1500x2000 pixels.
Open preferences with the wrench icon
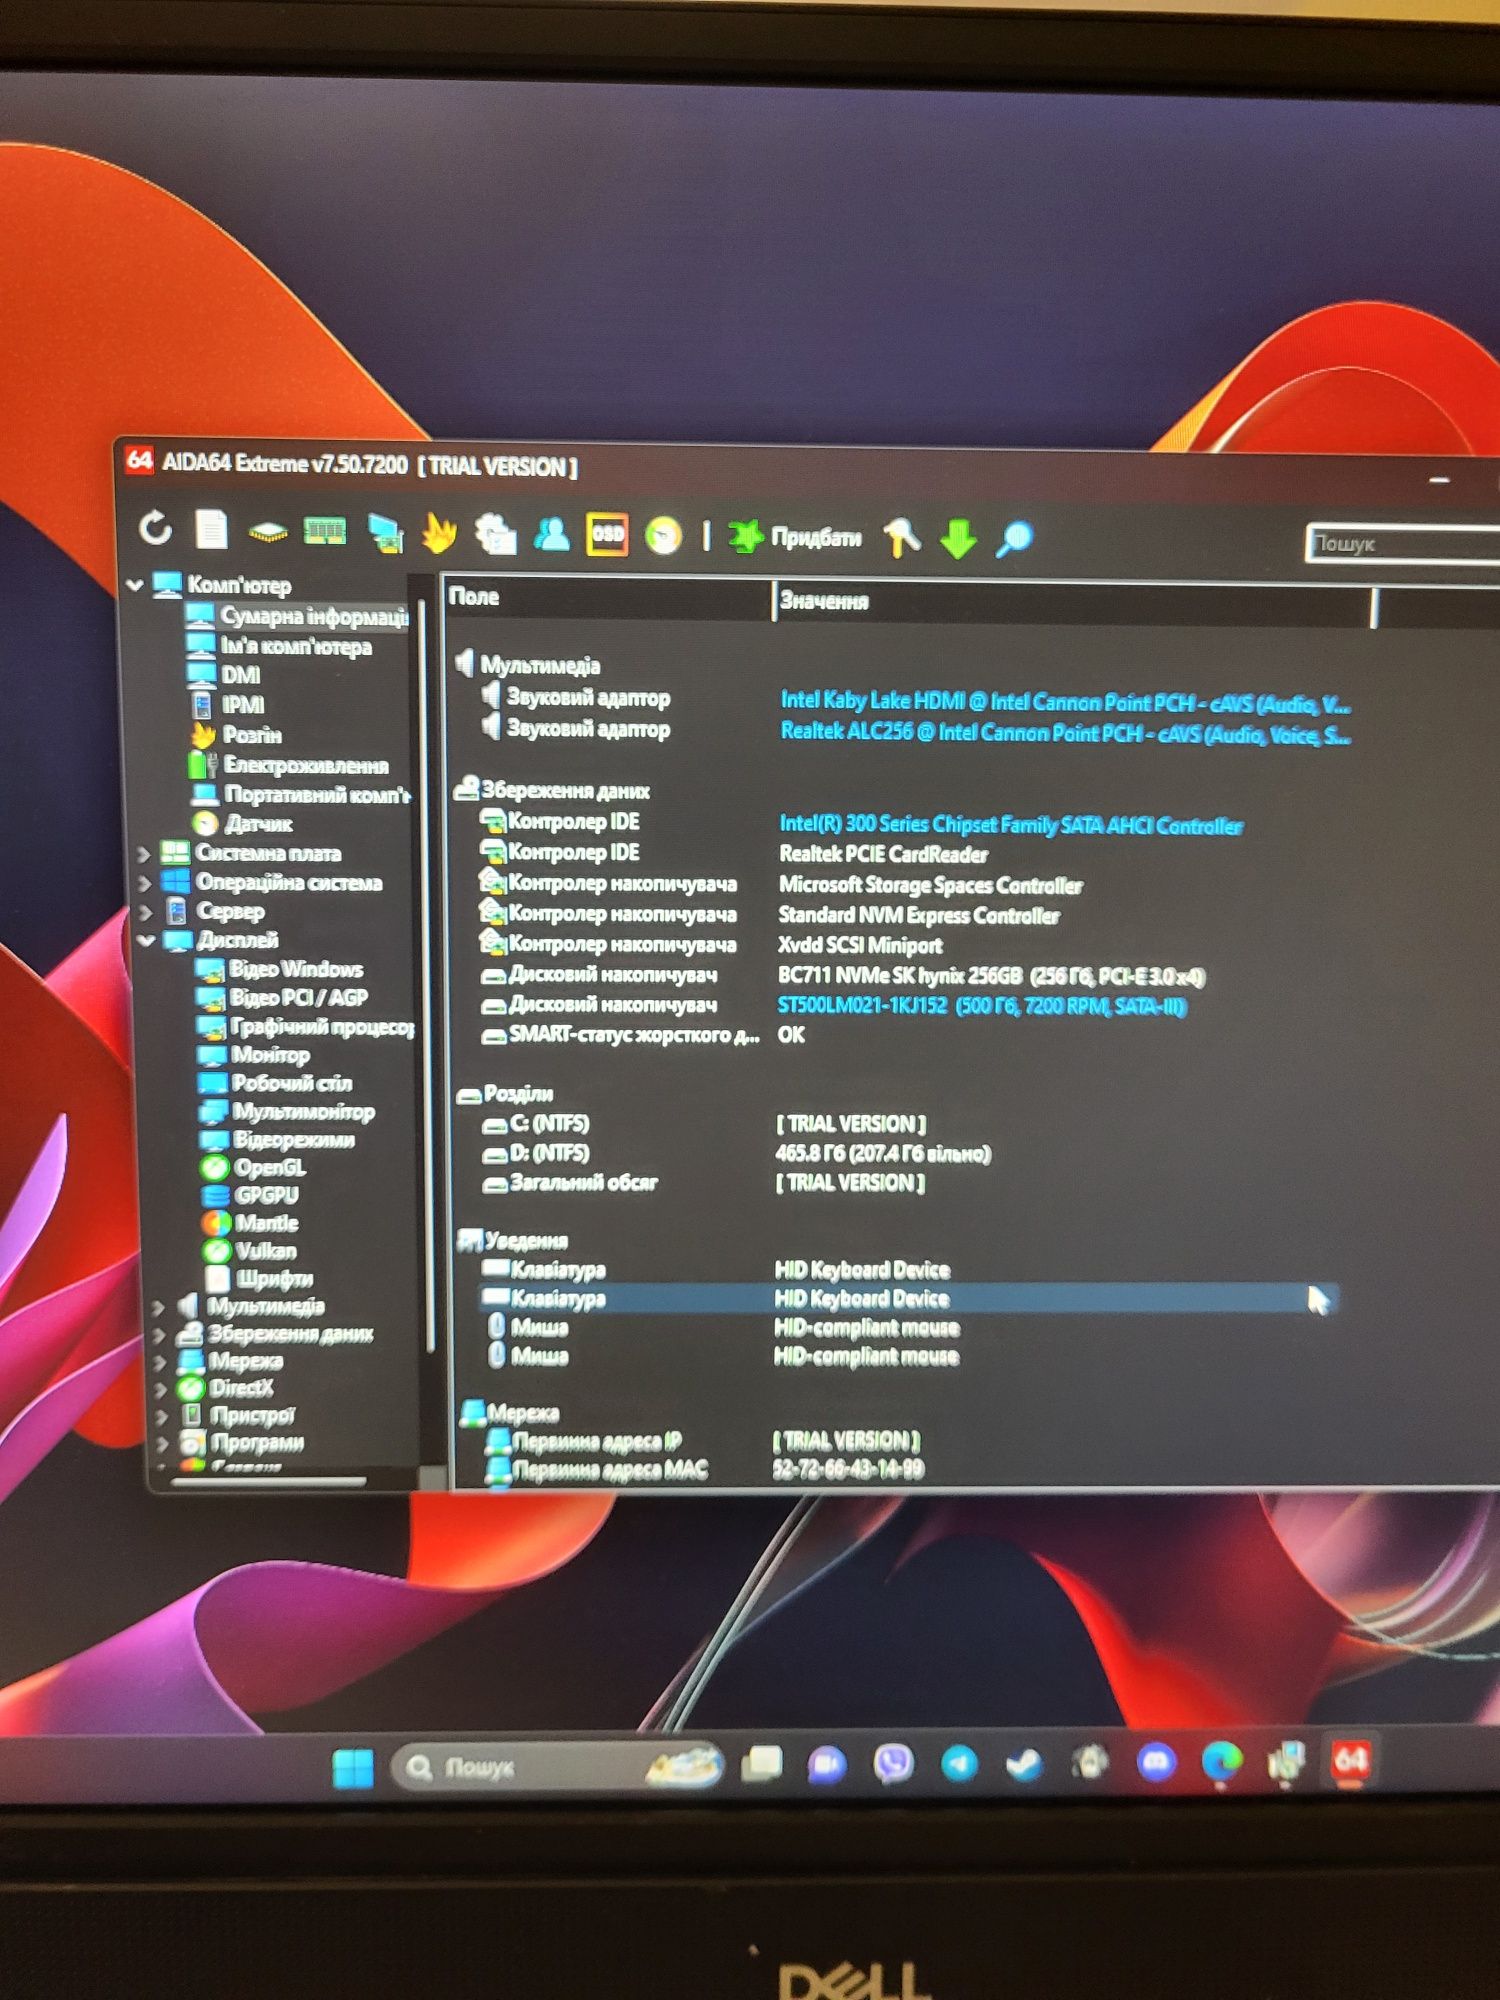(x=902, y=538)
